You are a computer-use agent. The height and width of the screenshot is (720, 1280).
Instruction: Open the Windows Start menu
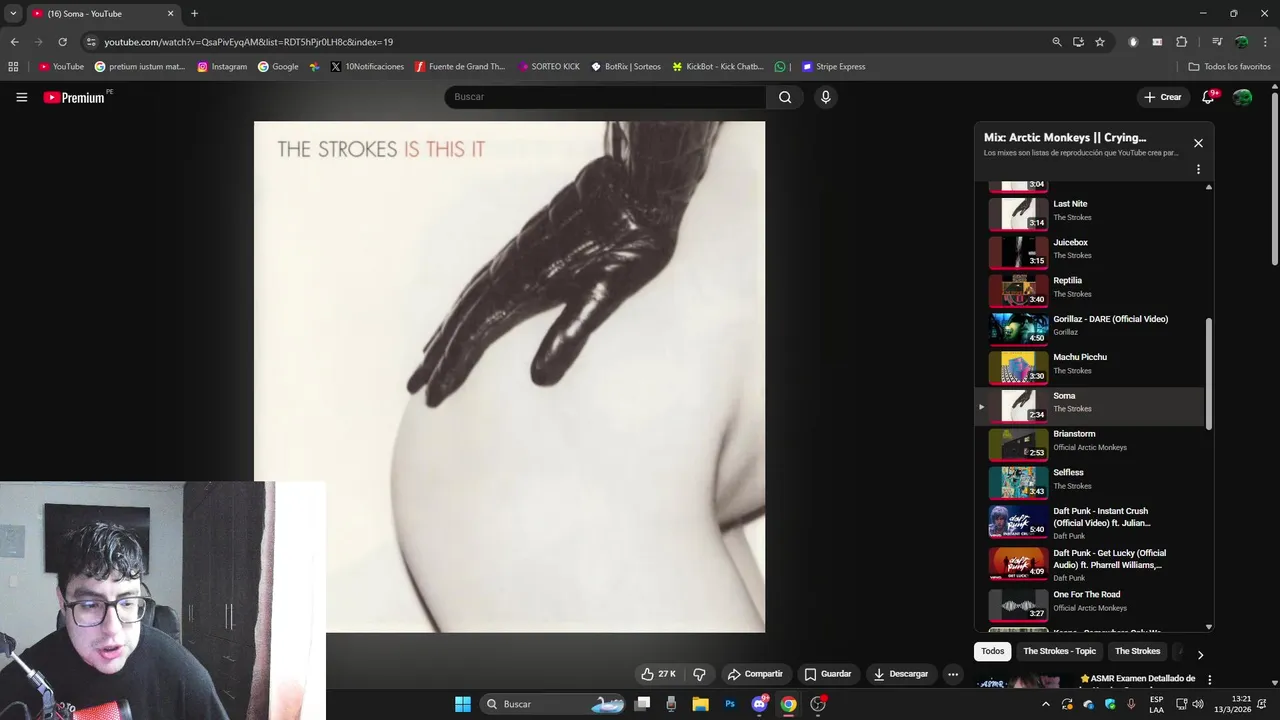point(463,704)
